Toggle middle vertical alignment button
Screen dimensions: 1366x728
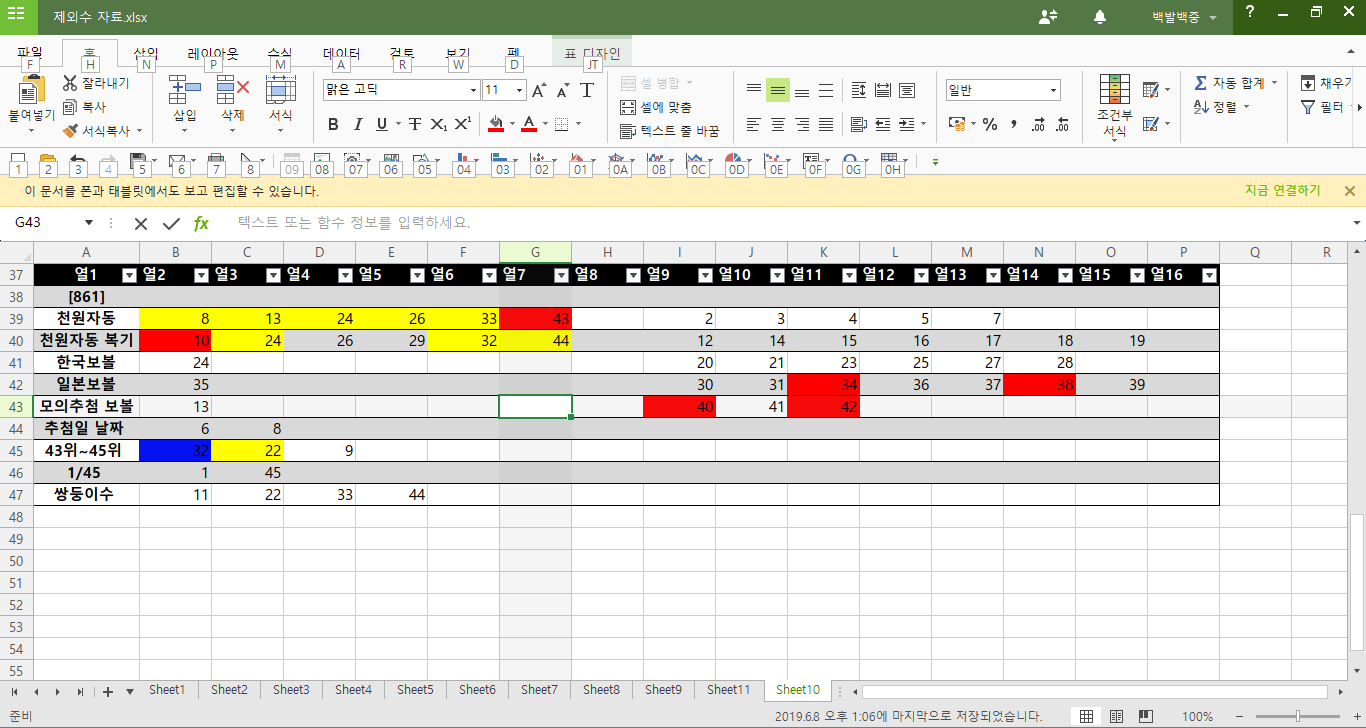pyautogui.click(x=778, y=90)
